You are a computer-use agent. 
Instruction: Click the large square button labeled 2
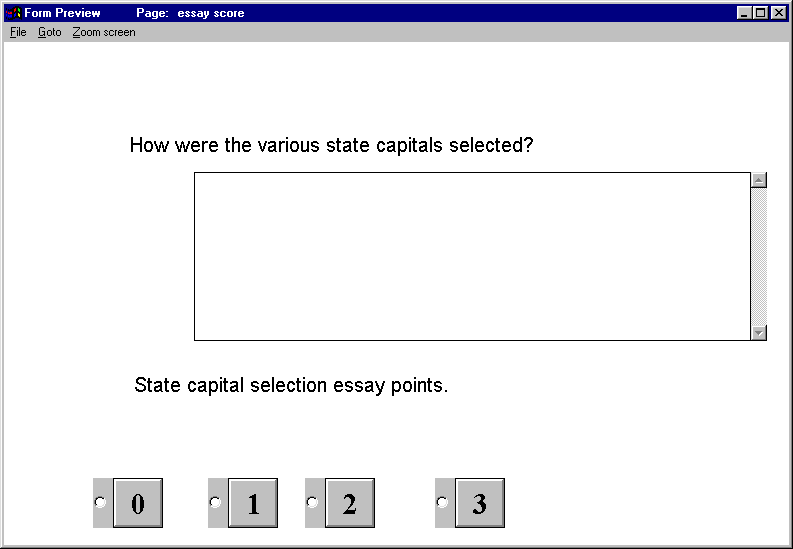coord(350,503)
